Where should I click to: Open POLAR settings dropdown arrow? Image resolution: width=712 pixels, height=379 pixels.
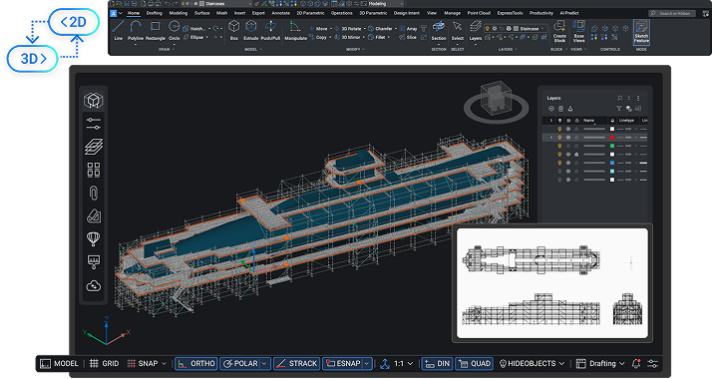[x=265, y=364]
